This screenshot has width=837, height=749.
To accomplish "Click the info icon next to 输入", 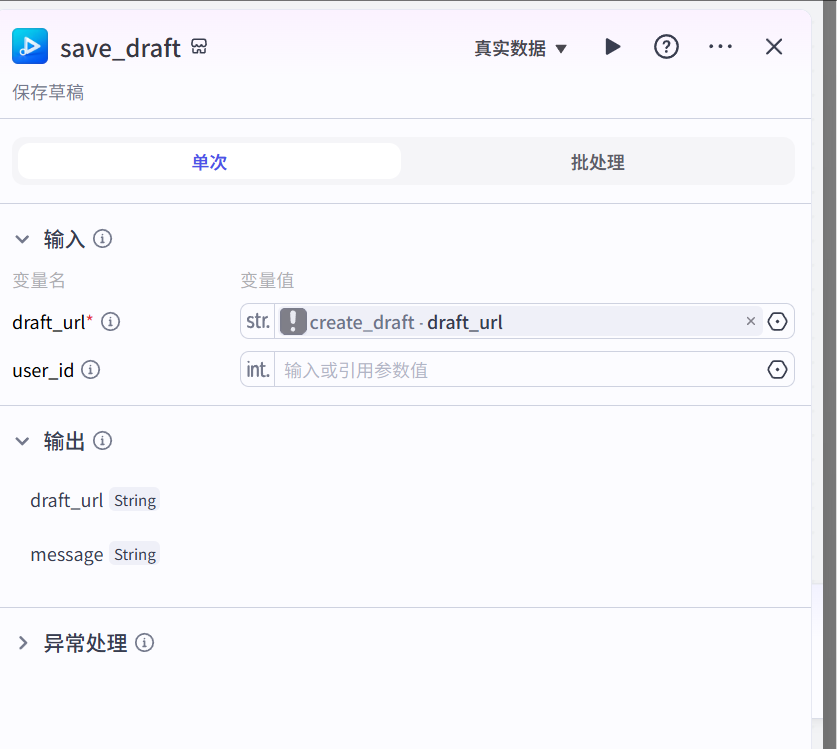I will (x=102, y=239).
